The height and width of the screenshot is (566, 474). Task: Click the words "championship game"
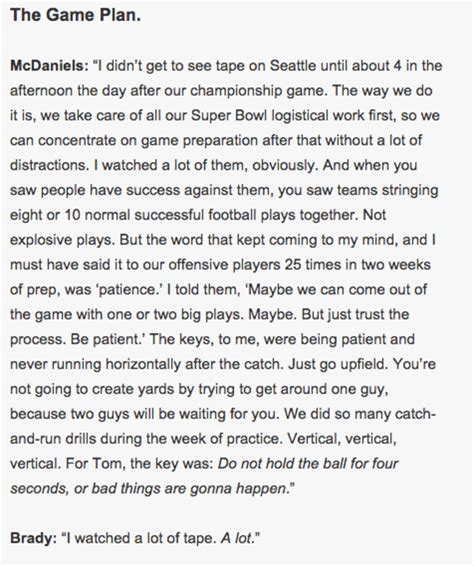(x=259, y=91)
